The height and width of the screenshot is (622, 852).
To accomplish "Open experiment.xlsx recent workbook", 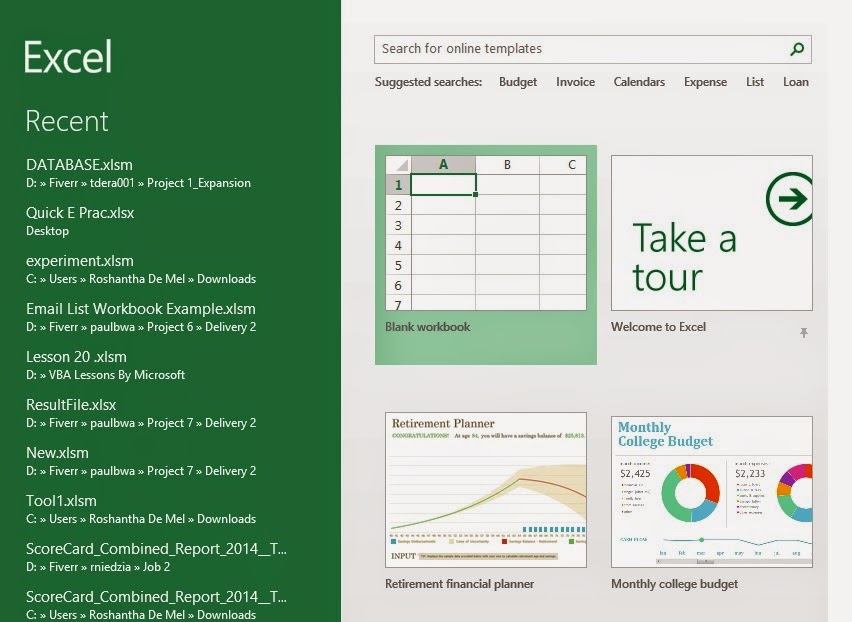I will click(75, 260).
